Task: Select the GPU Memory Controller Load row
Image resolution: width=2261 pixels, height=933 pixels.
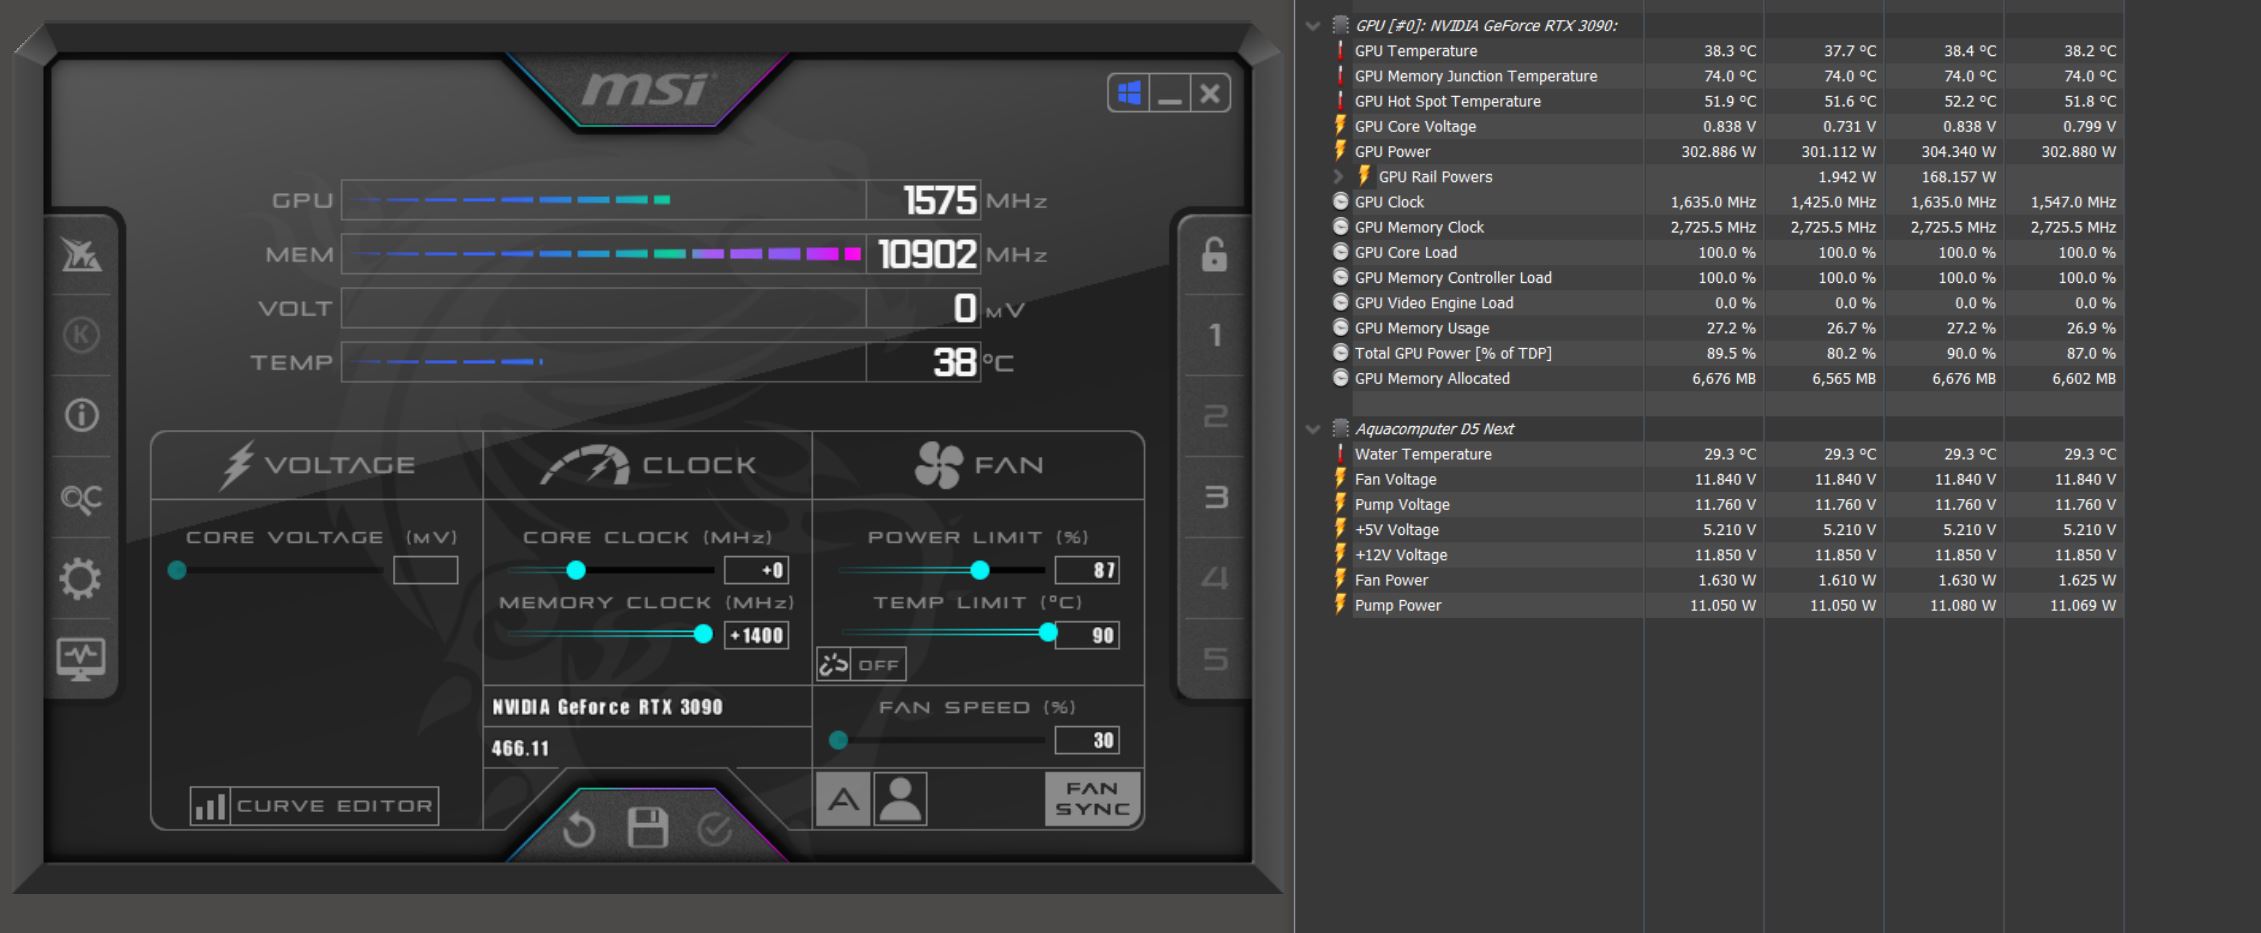Action: click(x=1727, y=278)
